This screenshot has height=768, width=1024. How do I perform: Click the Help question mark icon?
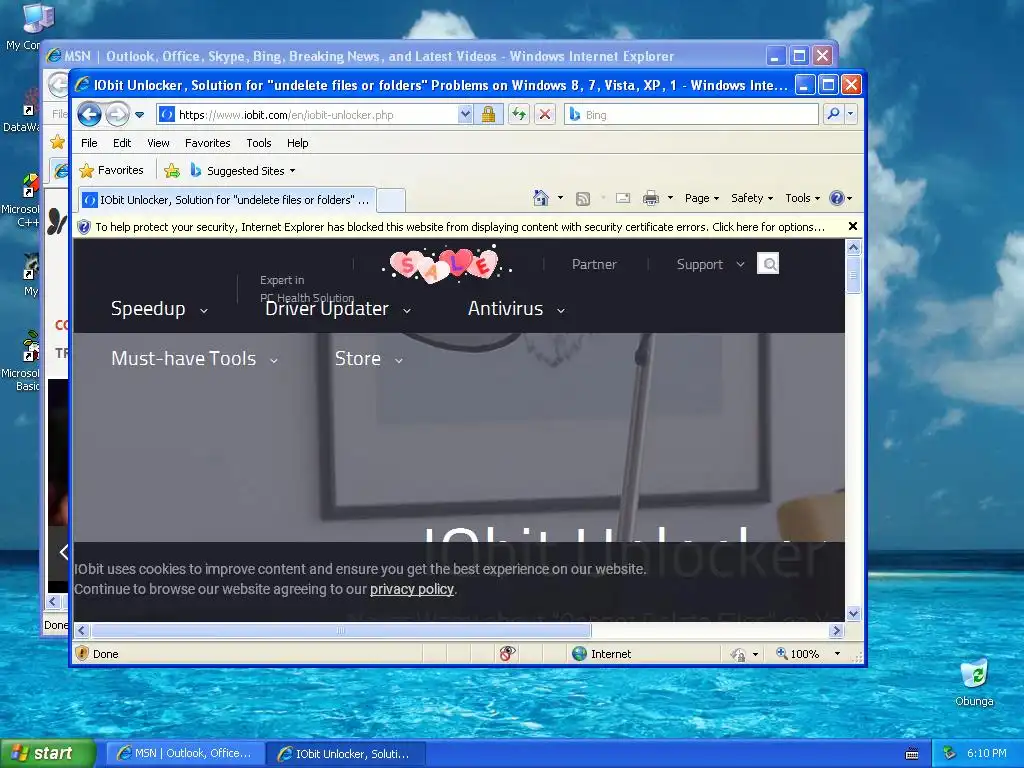837,198
